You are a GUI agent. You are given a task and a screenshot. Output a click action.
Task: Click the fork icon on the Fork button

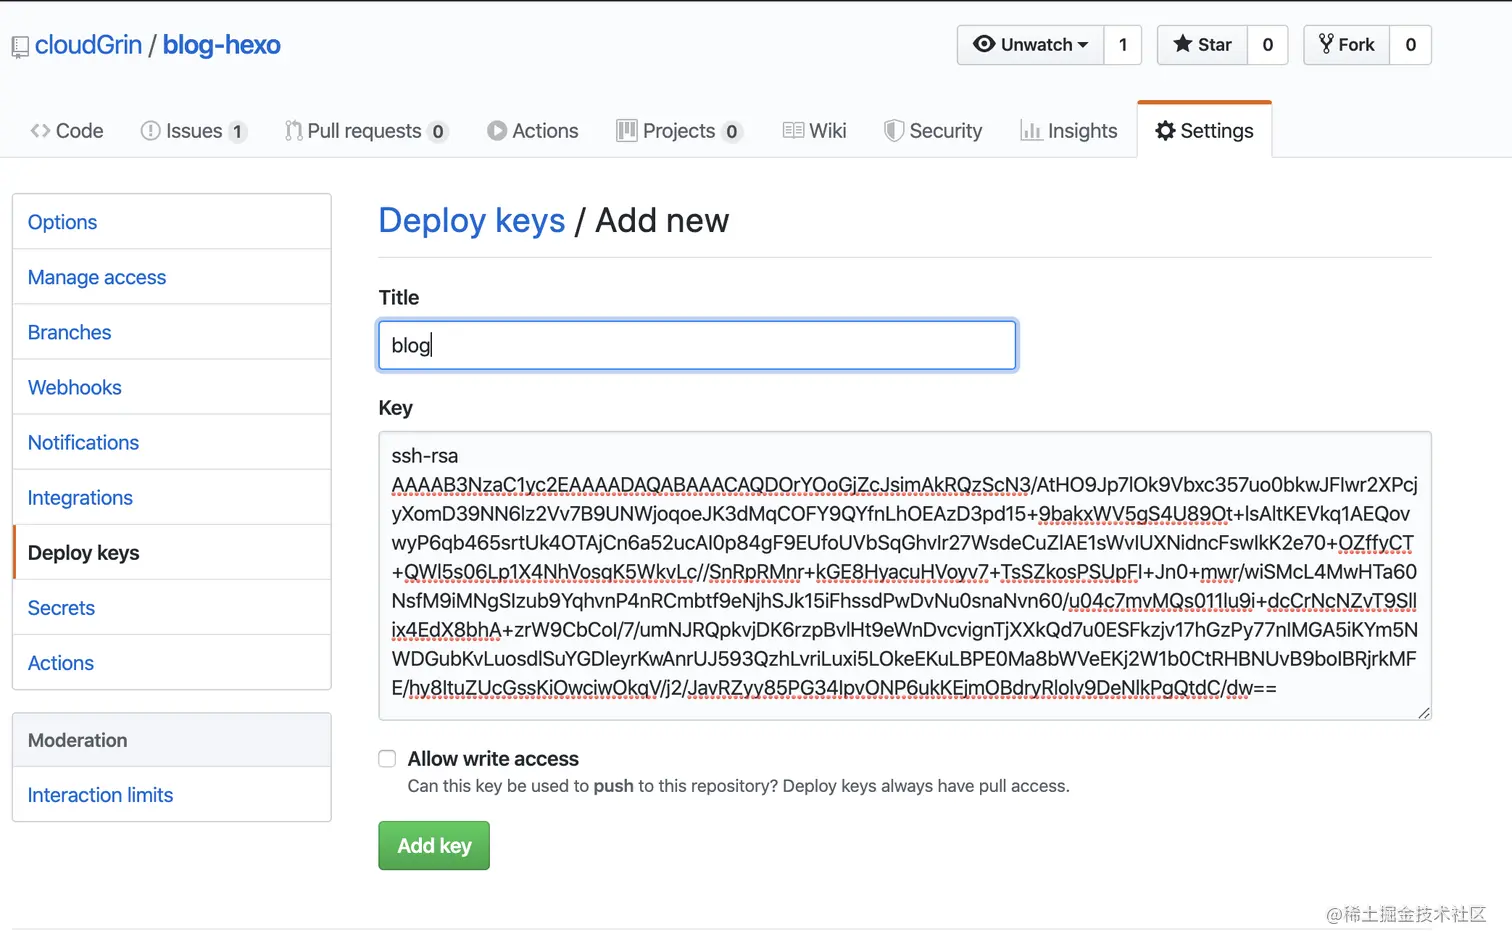[x=1326, y=44]
